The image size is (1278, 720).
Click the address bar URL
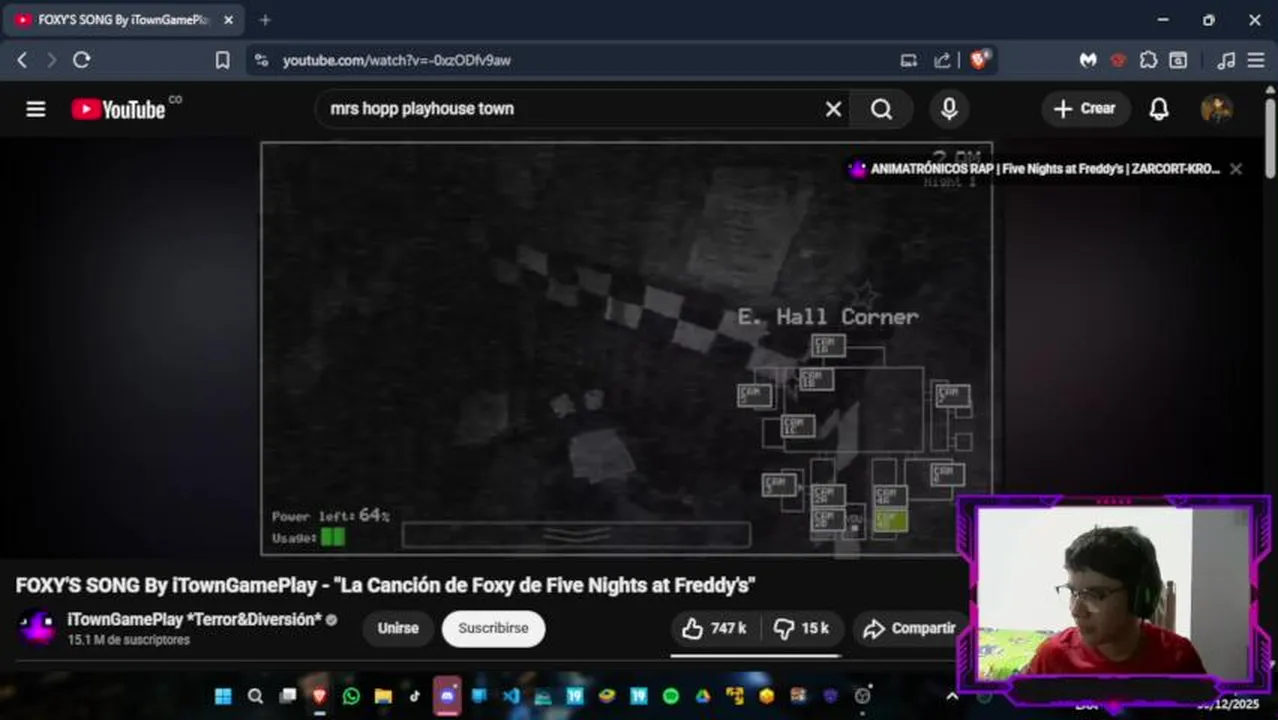click(x=396, y=60)
